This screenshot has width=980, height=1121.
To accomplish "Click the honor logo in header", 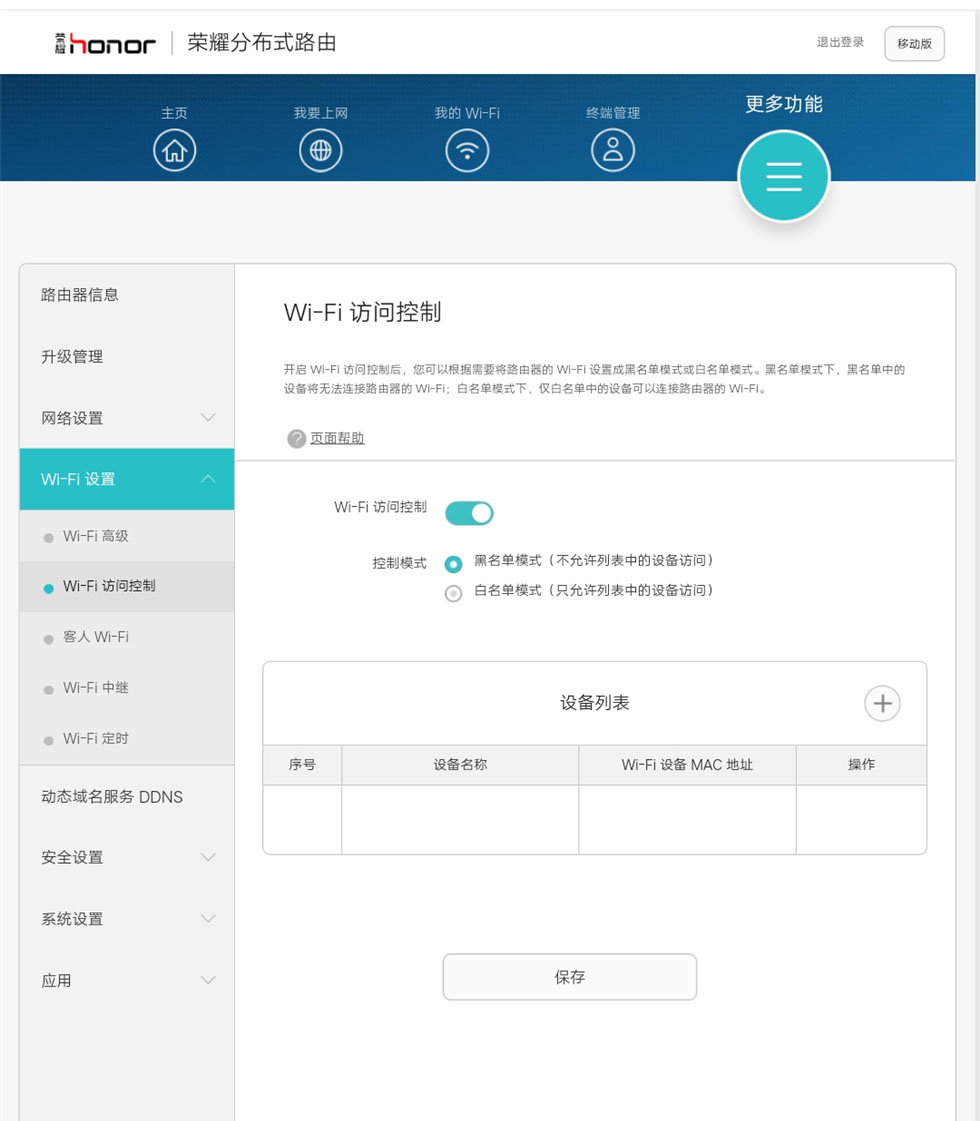I will click(x=106, y=43).
